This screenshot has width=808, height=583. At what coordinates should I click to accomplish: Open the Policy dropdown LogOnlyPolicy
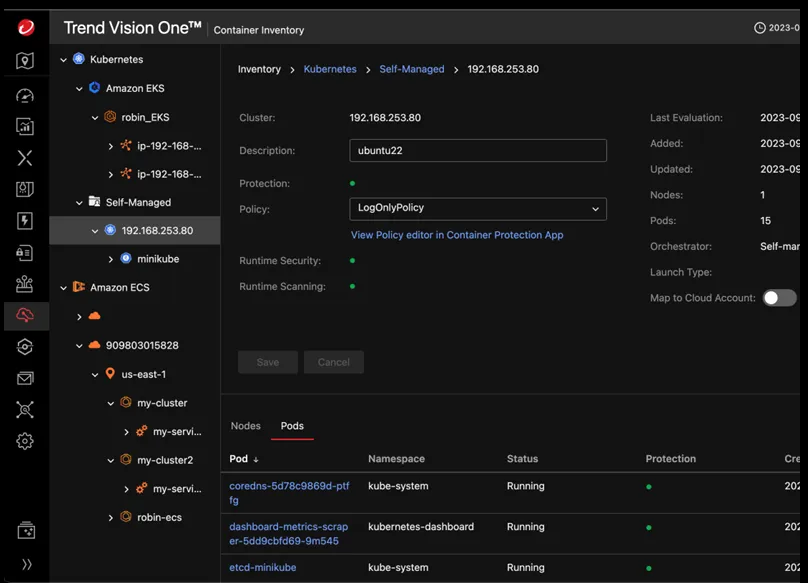click(477, 208)
